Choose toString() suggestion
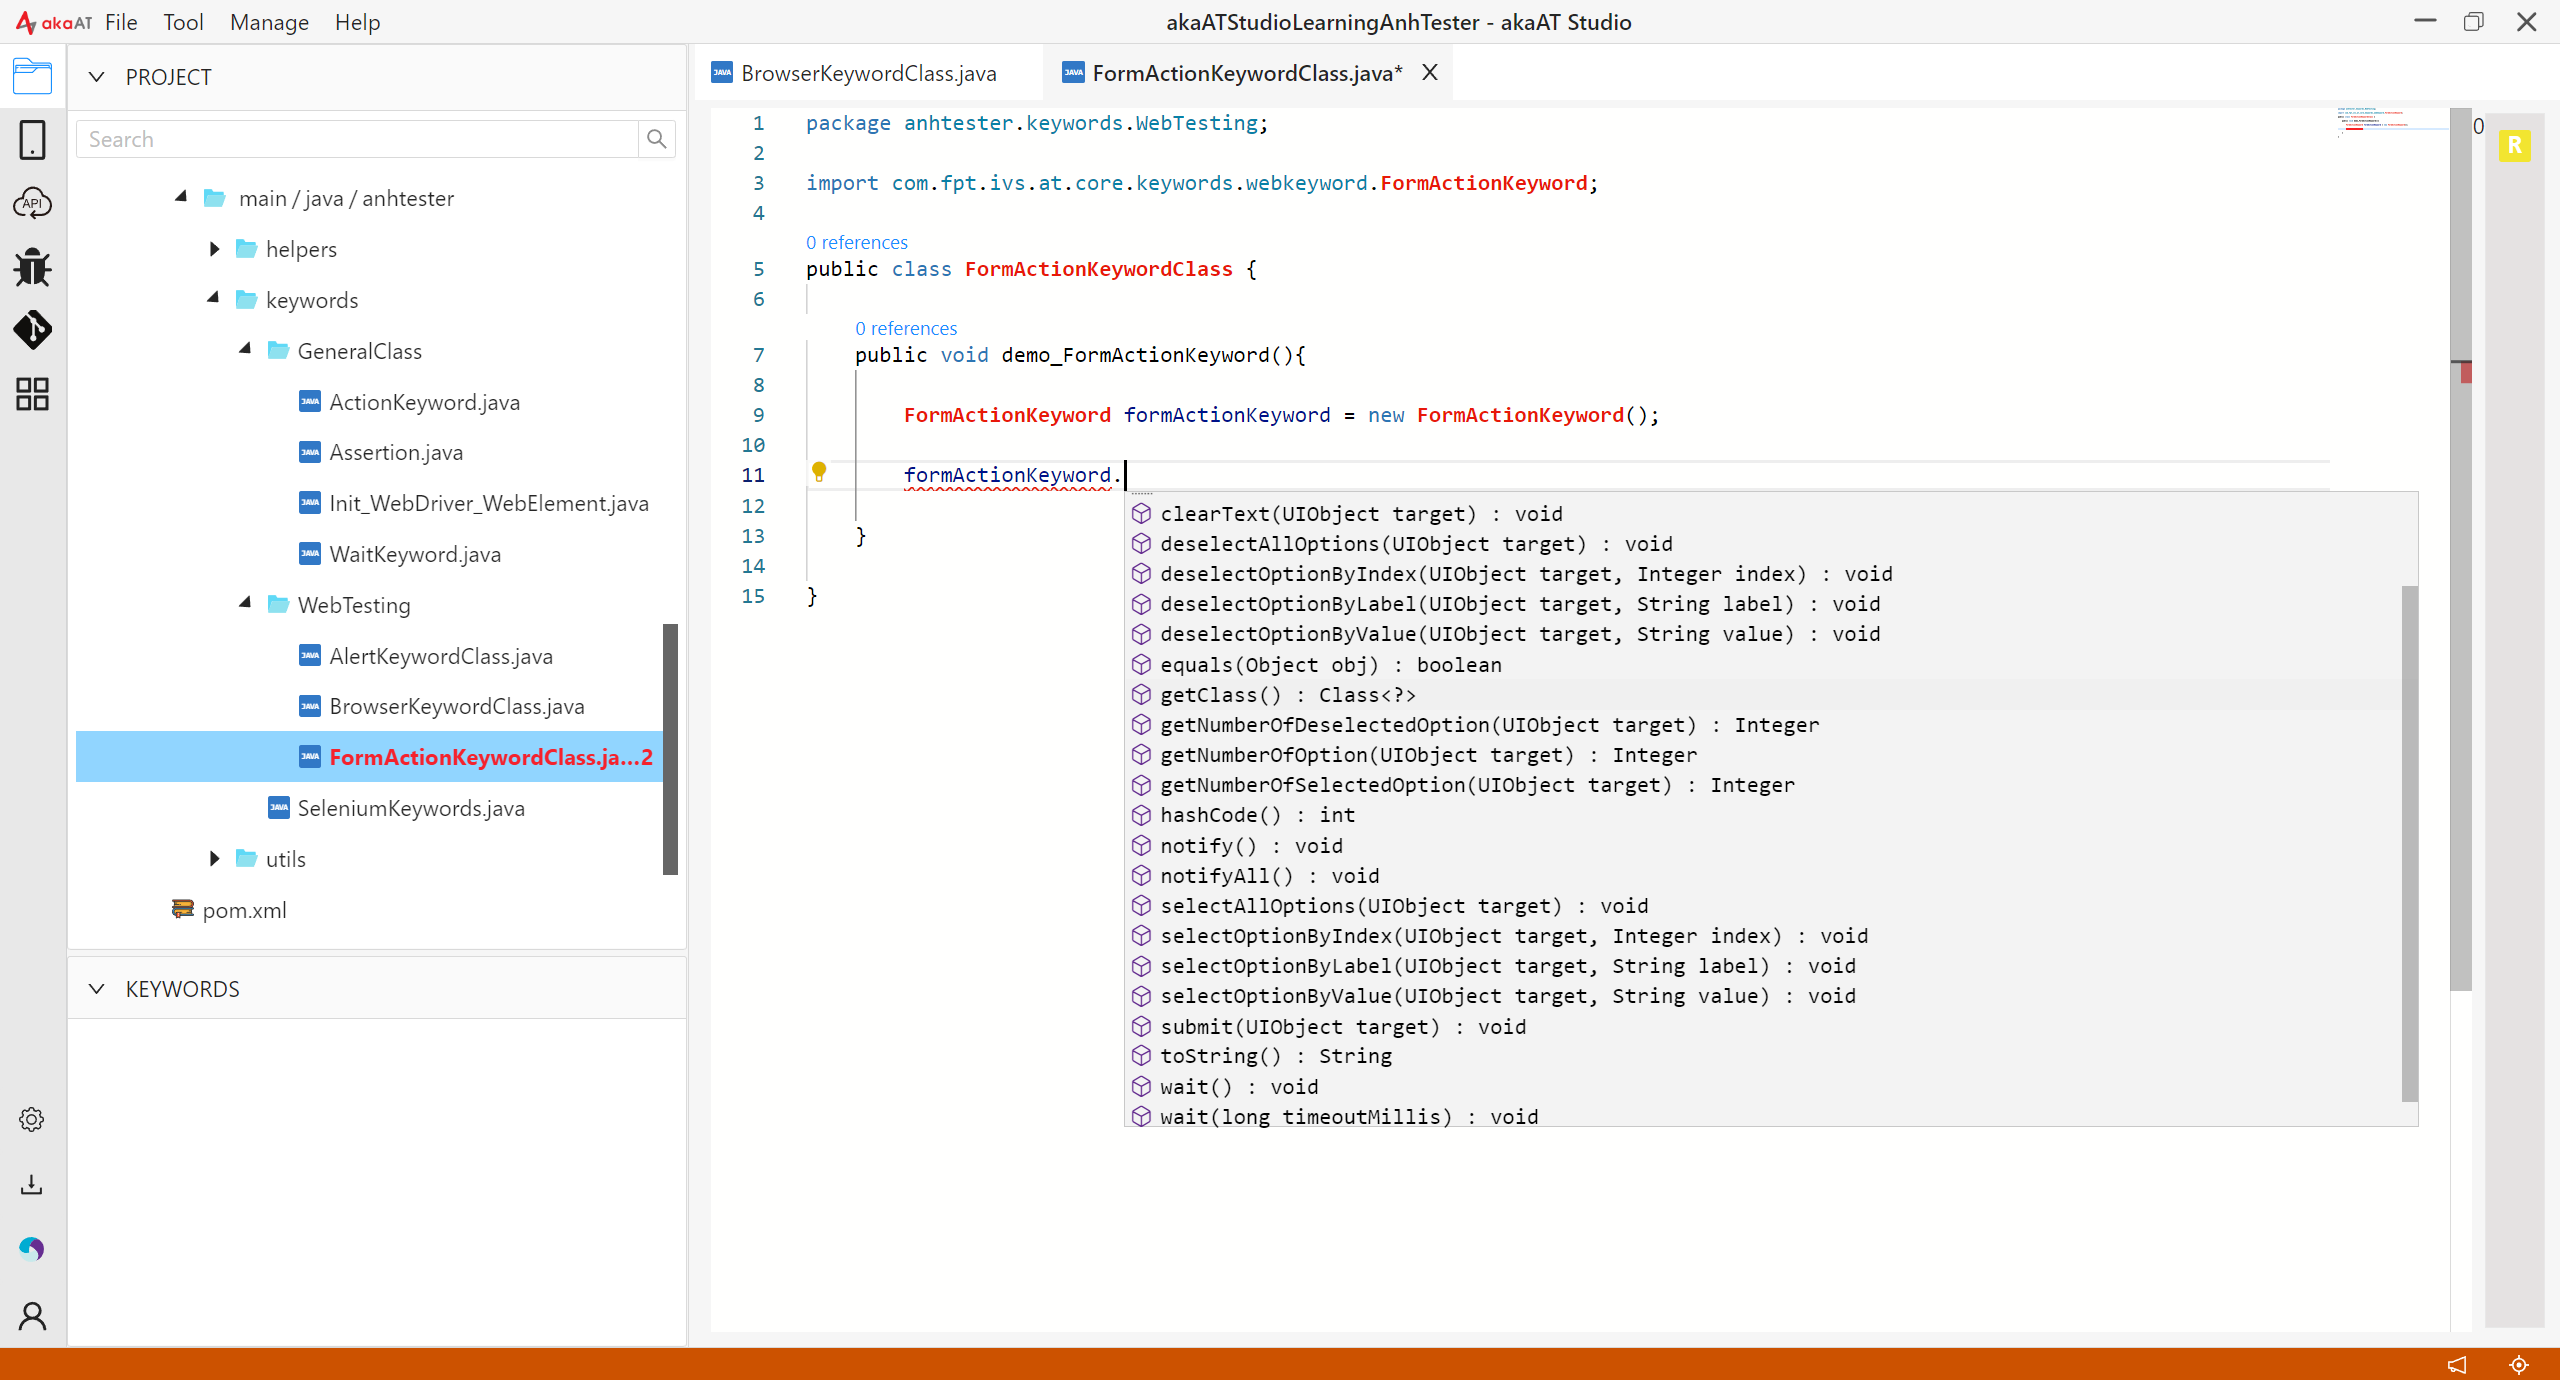This screenshot has width=2560, height=1380. [1762, 1056]
